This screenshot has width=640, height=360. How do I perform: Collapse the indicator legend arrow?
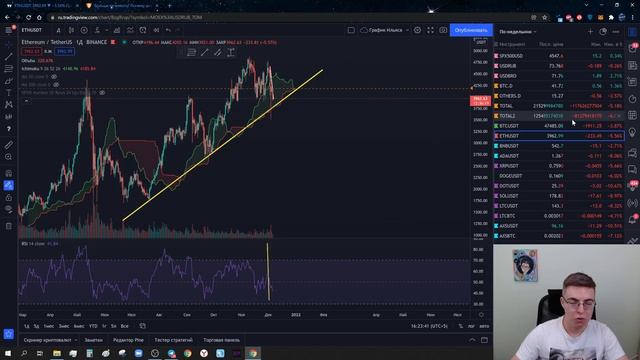(x=27, y=100)
